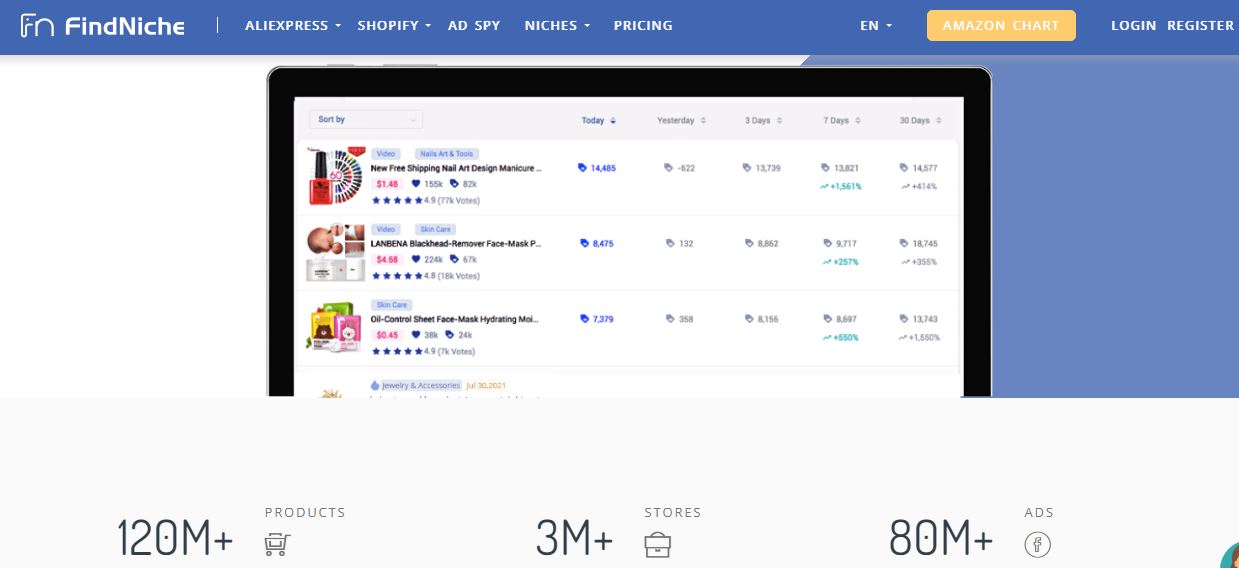Sort by the Yesterday column
This screenshot has width=1239, height=568.
(x=681, y=121)
